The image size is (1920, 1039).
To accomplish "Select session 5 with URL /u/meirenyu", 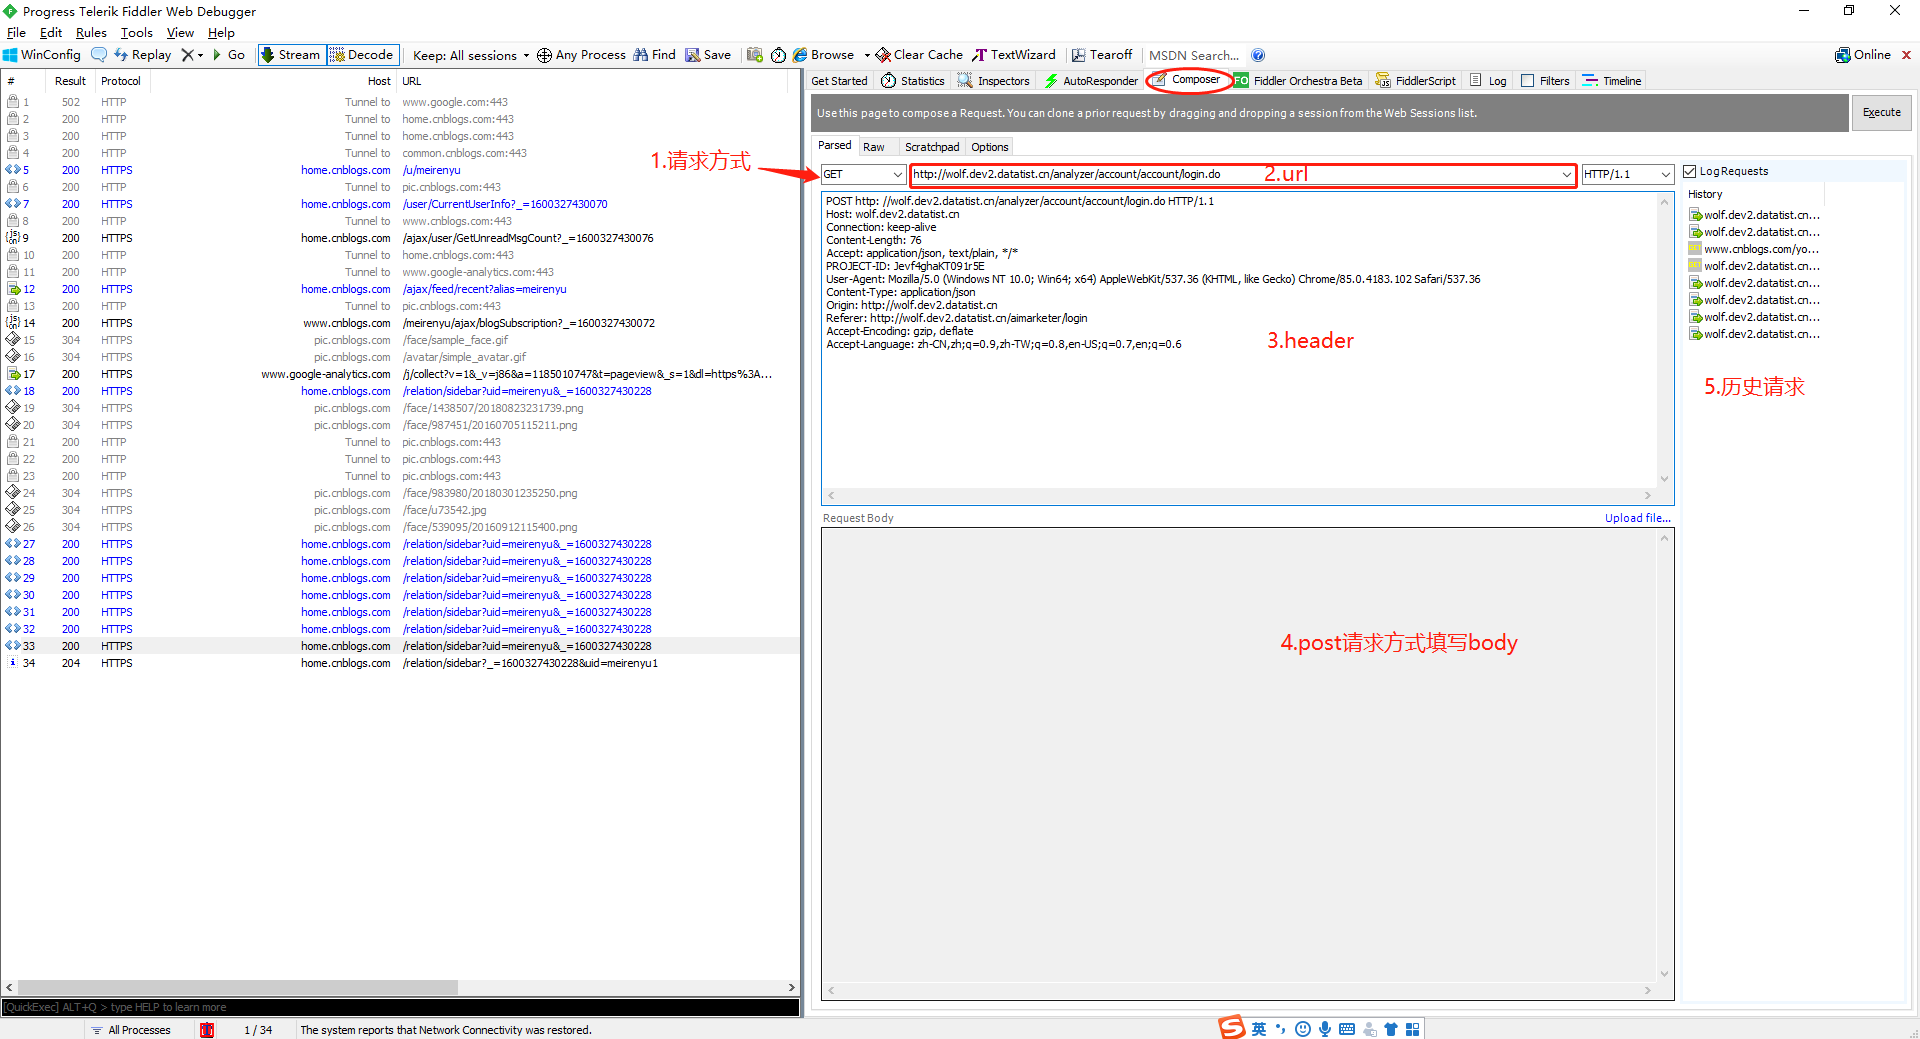I will [400, 170].
